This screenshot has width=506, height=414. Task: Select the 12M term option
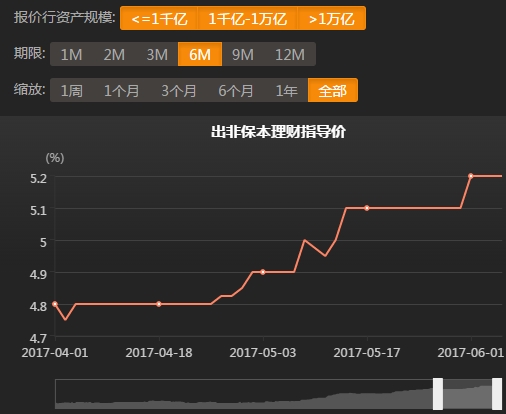pyautogui.click(x=290, y=54)
